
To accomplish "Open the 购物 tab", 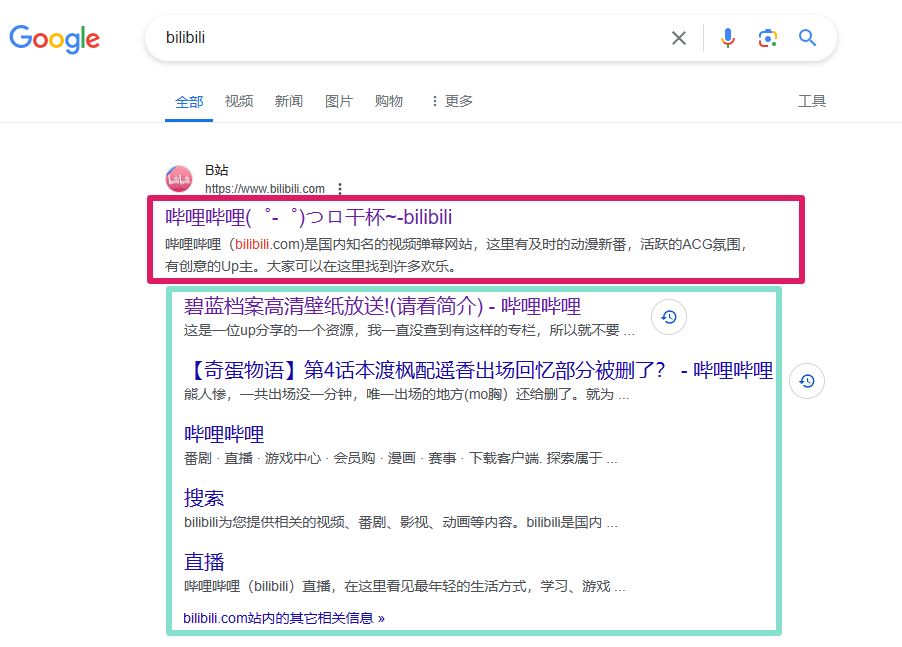I will coord(389,101).
